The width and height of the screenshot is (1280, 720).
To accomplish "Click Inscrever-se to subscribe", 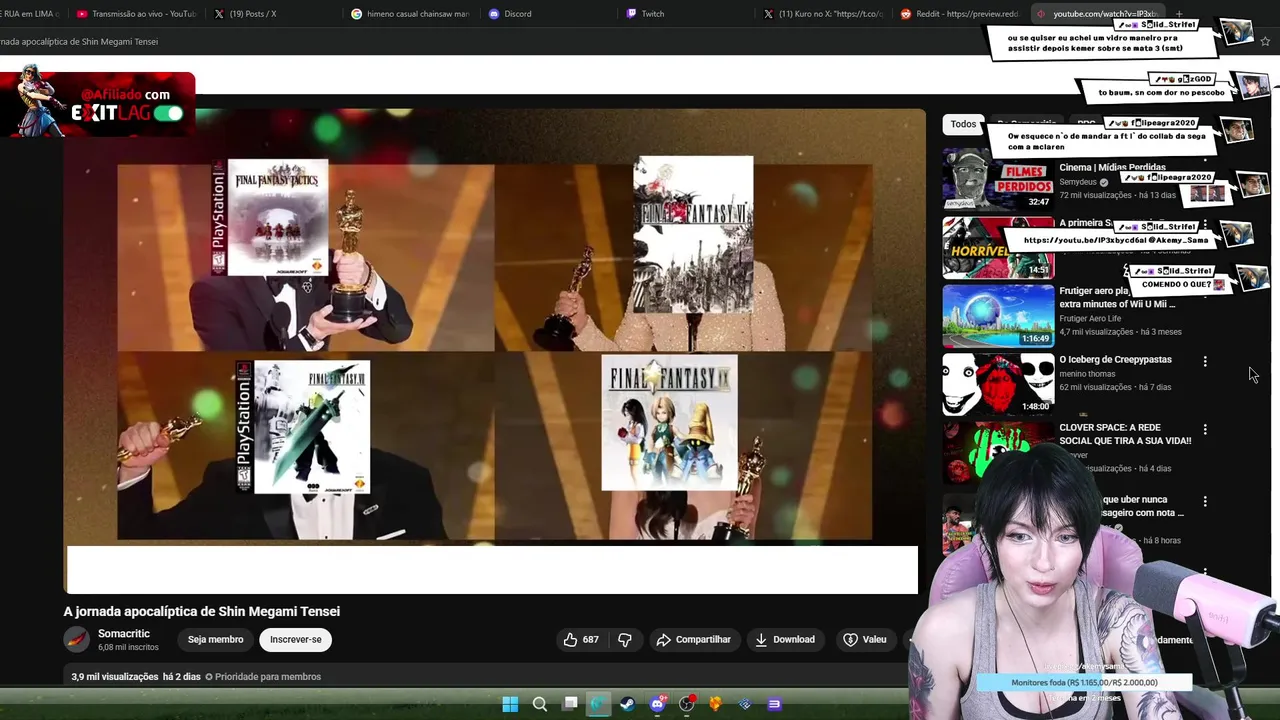I will click(x=295, y=640).
